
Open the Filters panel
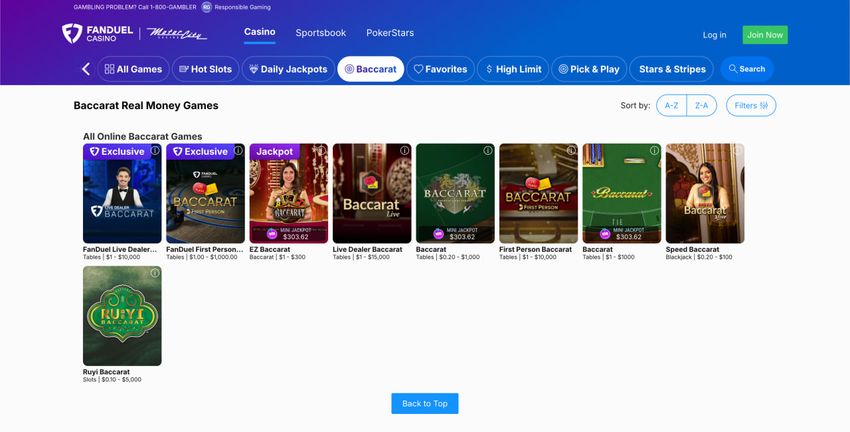pyautogui.click(x=751, y=106)
